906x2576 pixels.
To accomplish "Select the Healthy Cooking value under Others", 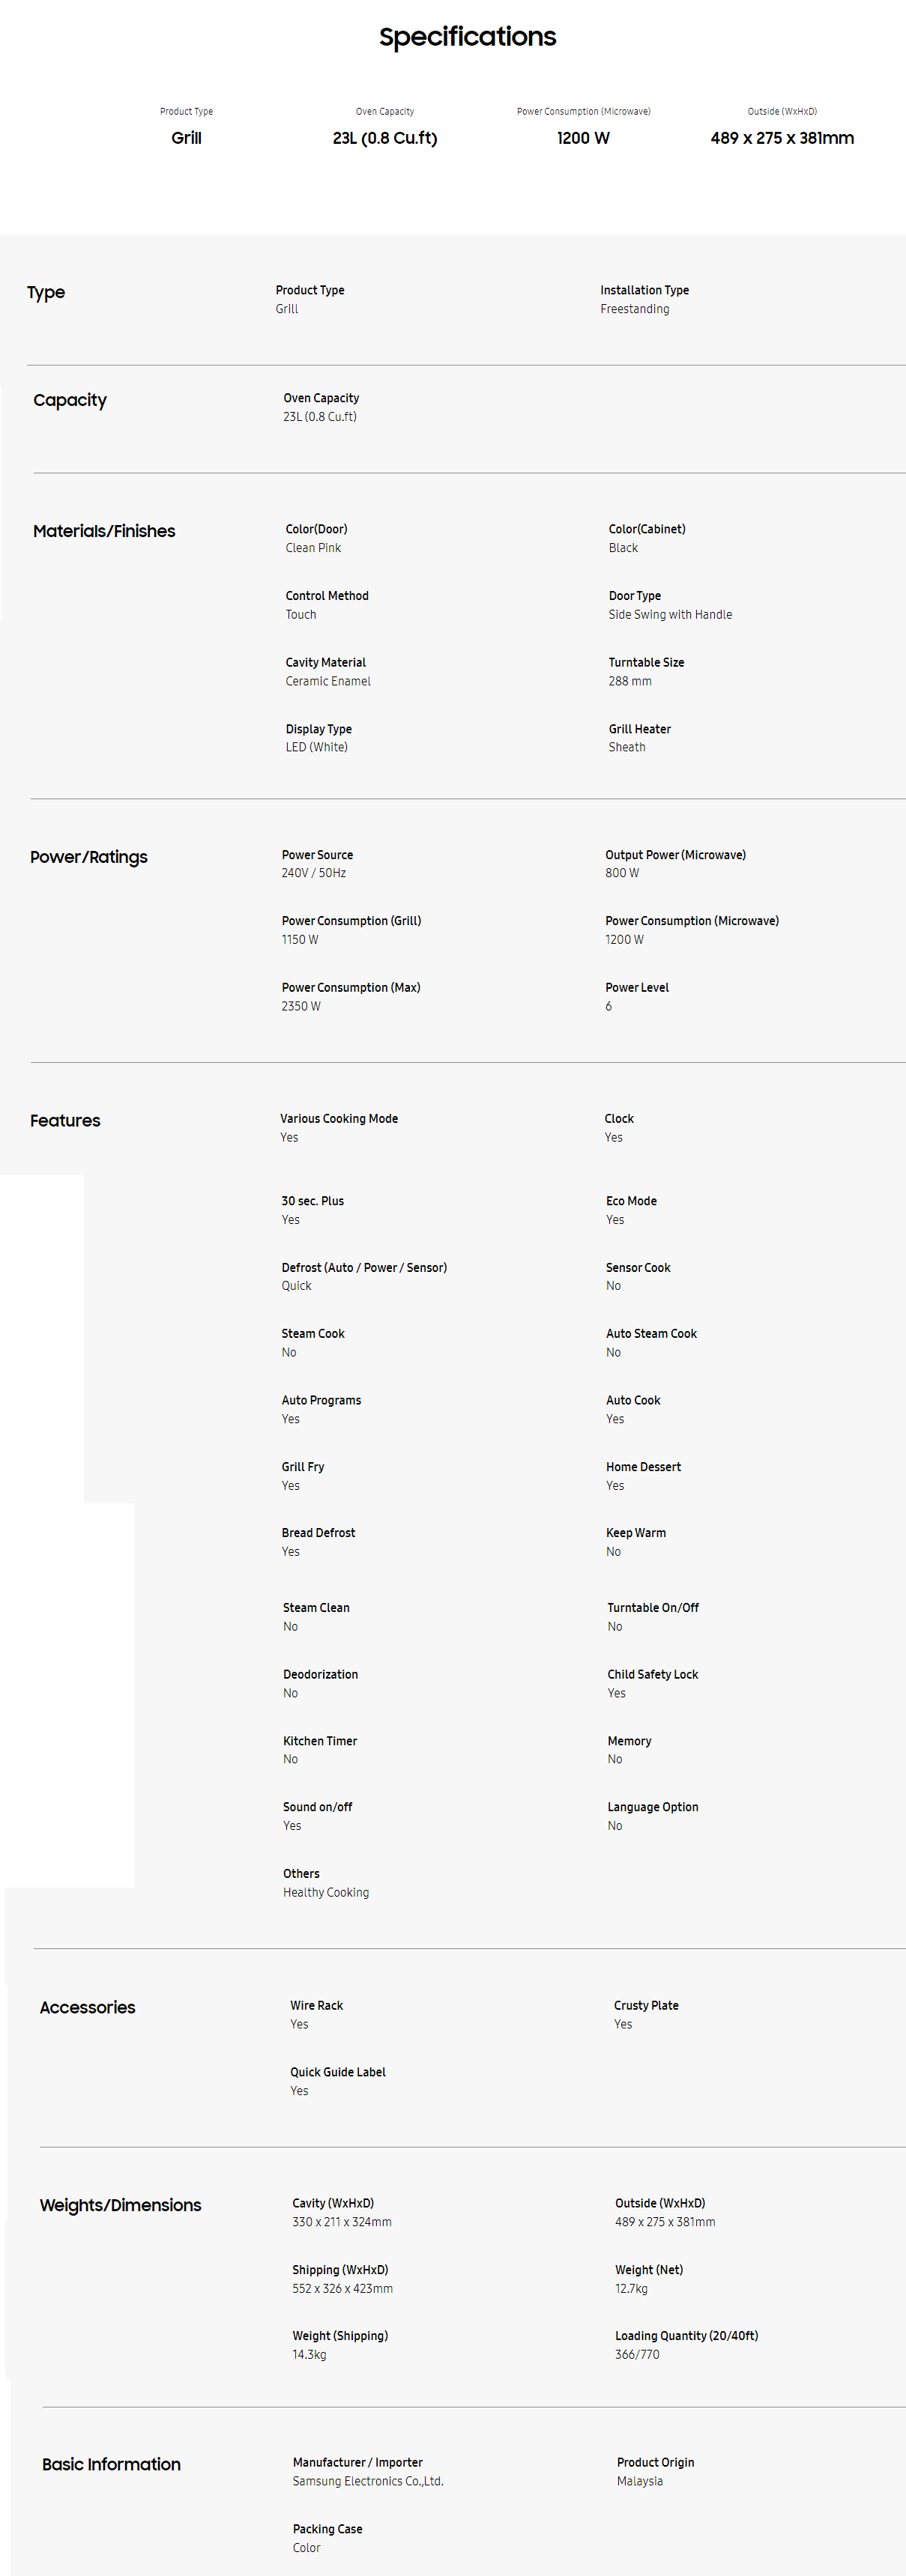I will click(326, 1892).
